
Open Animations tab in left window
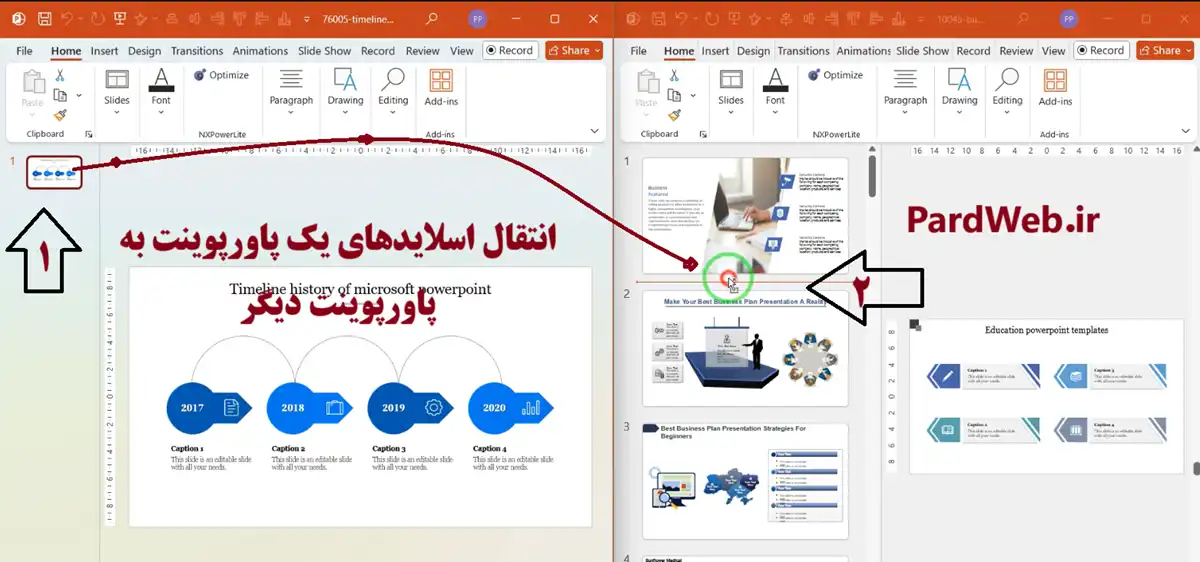coord(260,51)
